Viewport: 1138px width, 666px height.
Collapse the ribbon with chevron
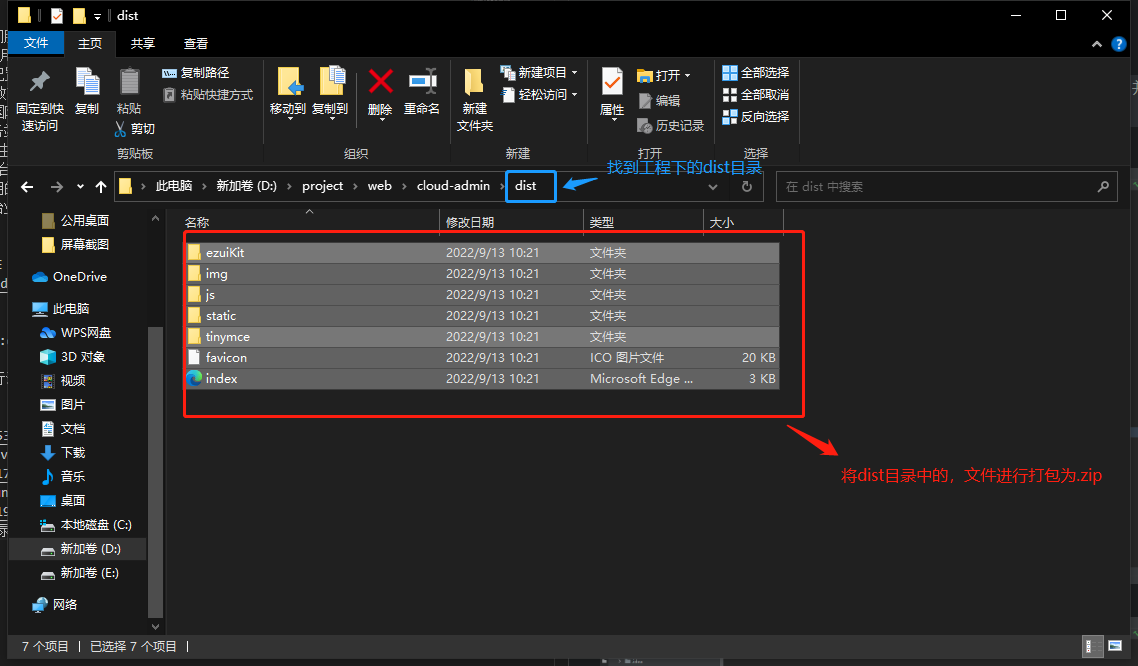coord(1097,44)
